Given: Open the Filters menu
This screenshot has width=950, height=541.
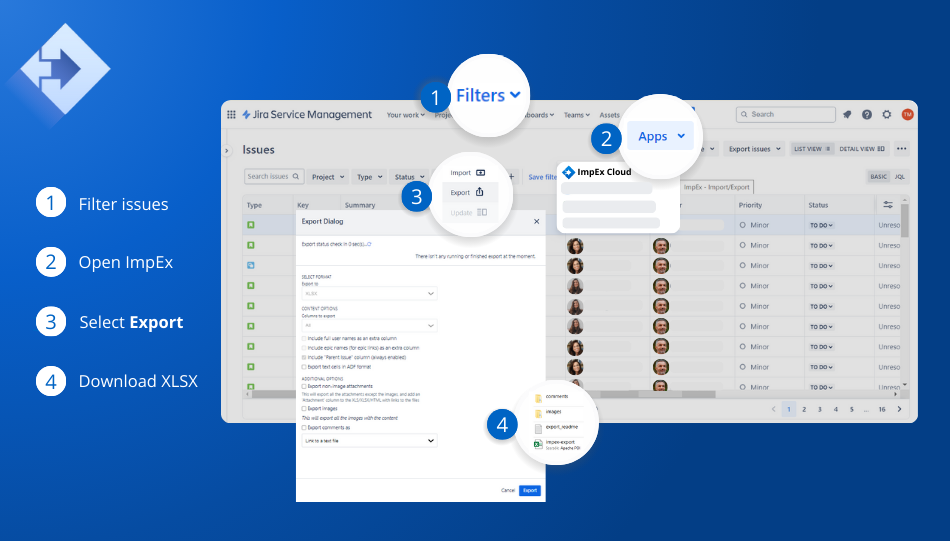Looking at the screenshot, I should click(x=488, y=96).
